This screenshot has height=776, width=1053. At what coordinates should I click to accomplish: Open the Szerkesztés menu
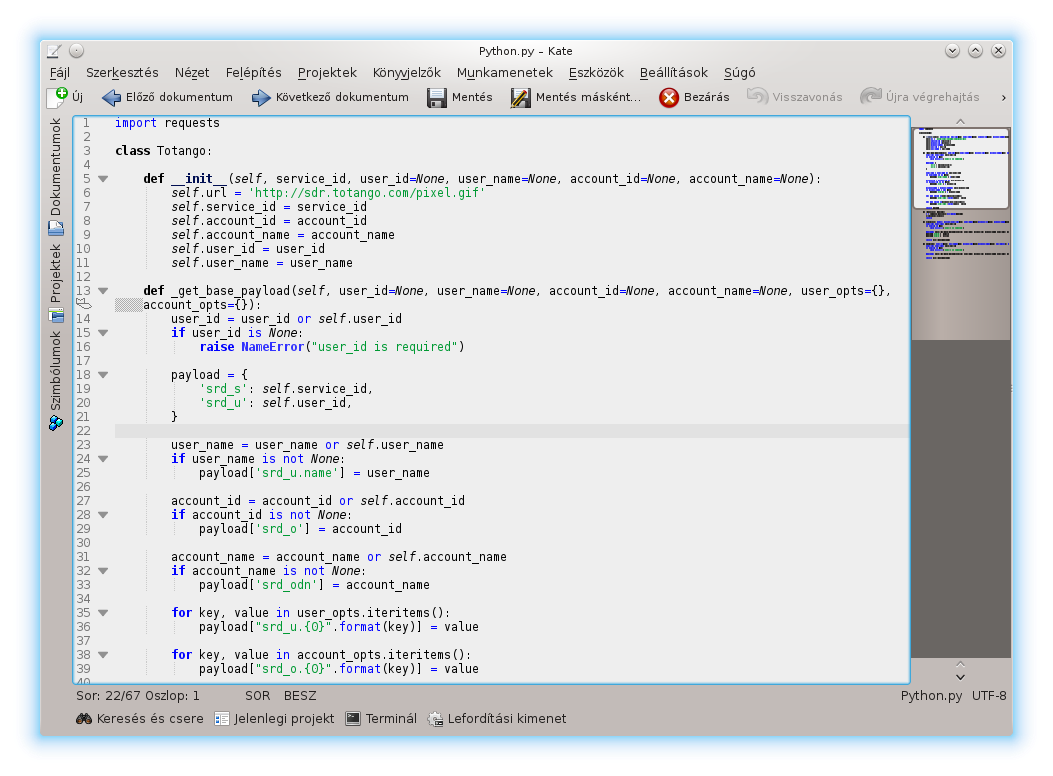(122, 72)
